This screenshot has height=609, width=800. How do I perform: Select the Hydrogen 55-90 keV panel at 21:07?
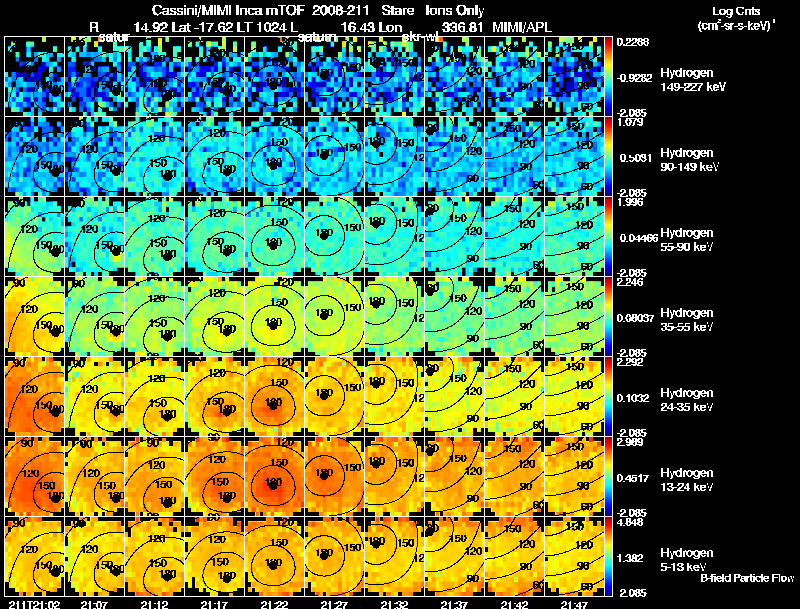pos(94,237)
